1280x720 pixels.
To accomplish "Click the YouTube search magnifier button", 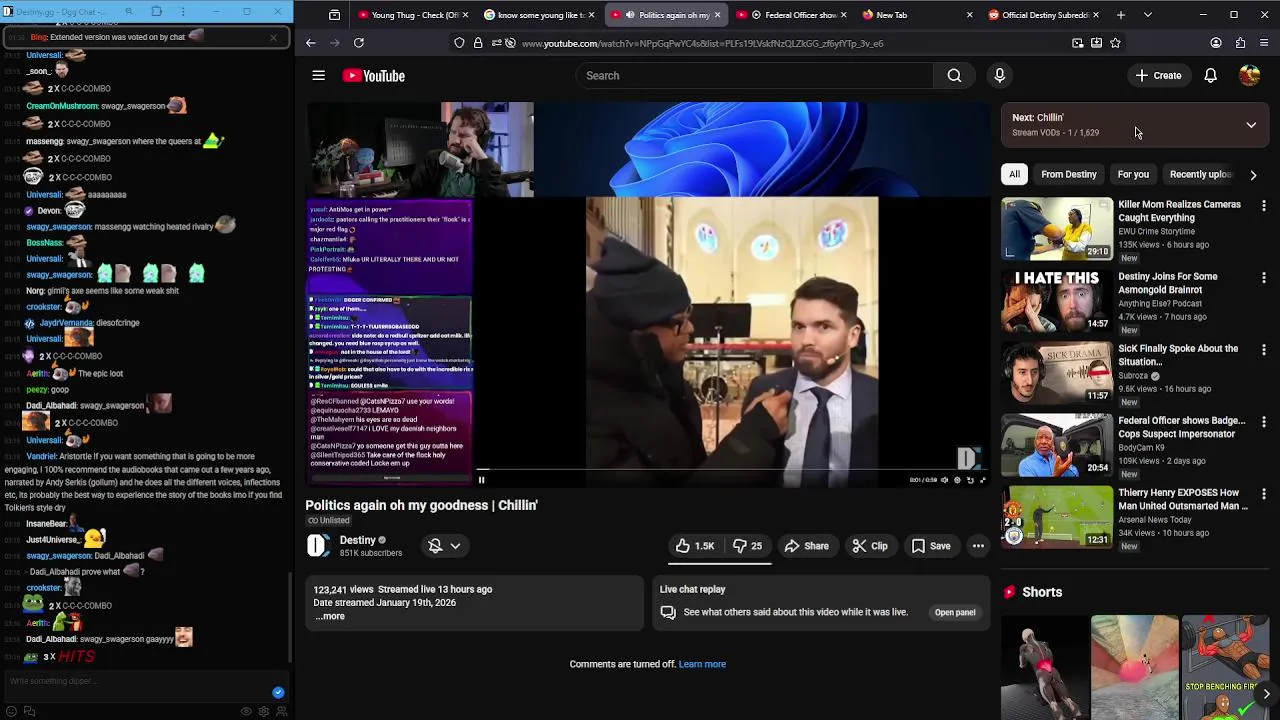I will pyautogui.click(x=954, y=75).
